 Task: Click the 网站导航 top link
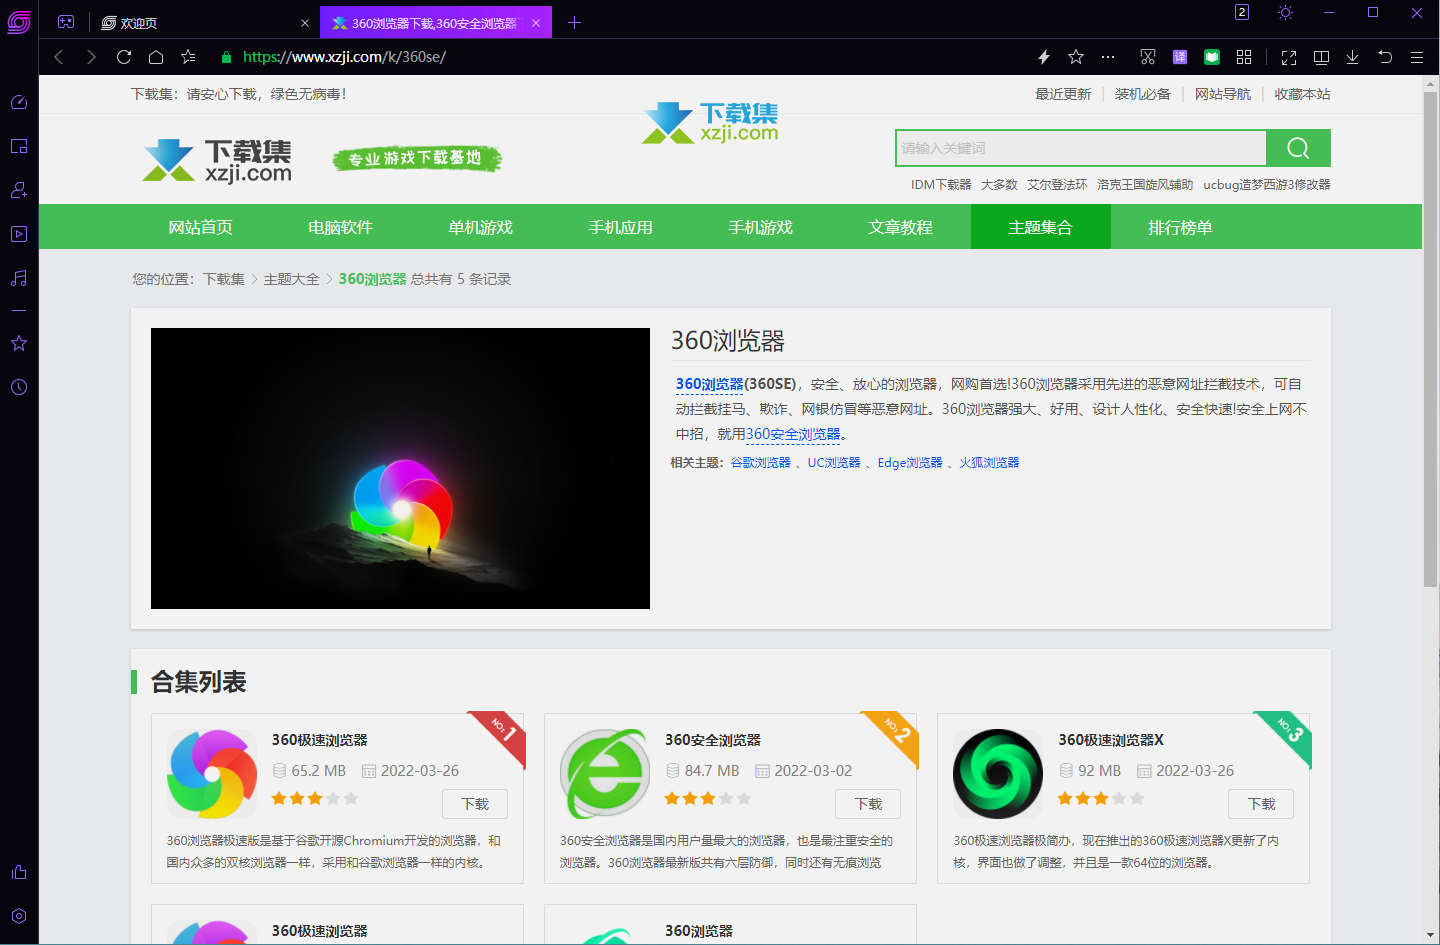[1223, 94]
